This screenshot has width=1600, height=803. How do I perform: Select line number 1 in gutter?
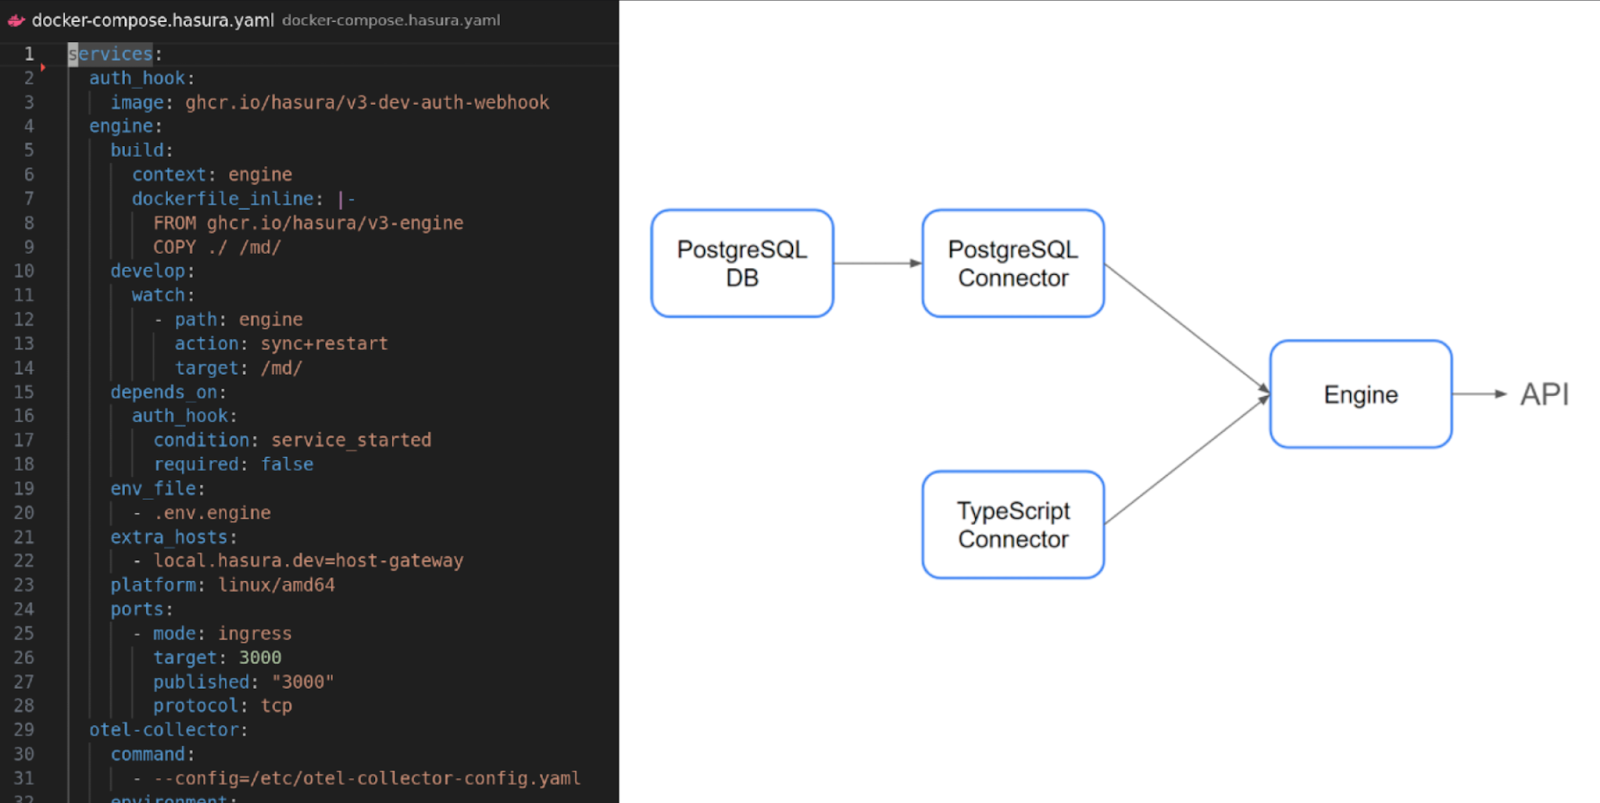(29, 54)
